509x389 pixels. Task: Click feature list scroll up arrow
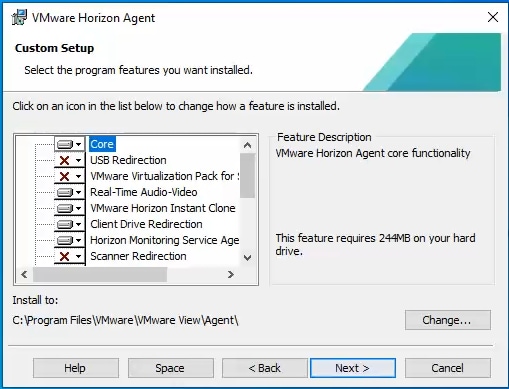point(247,145)
